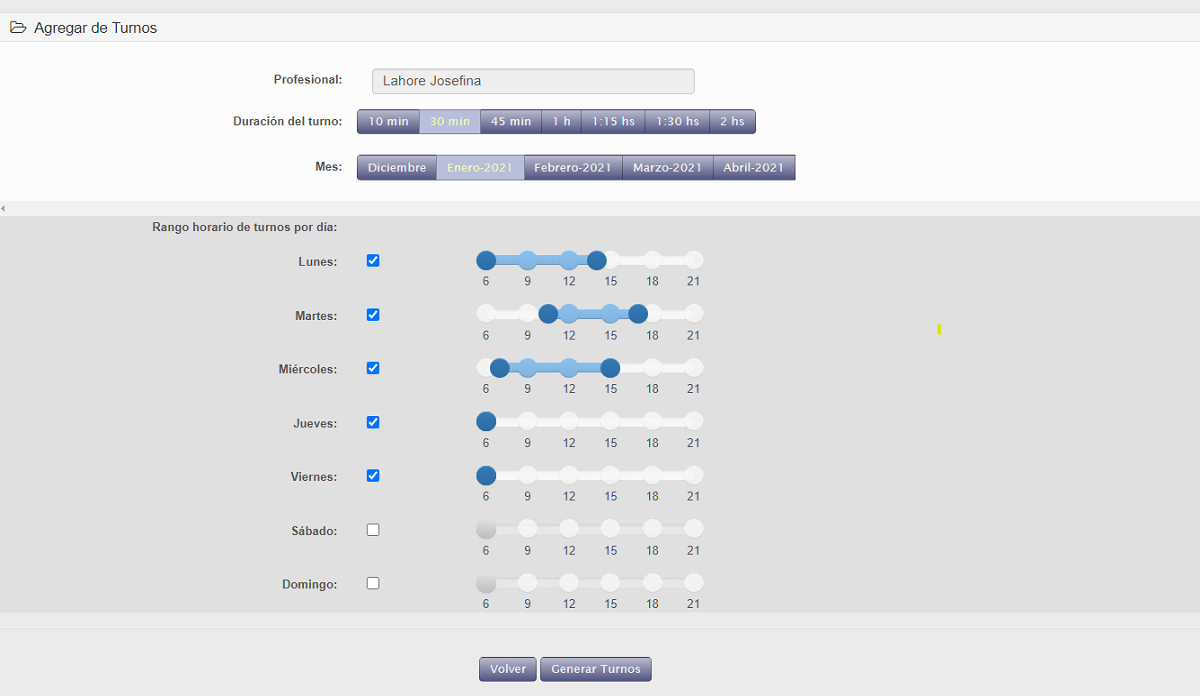Set the turn duration to 1 h

tap(562, 121)
